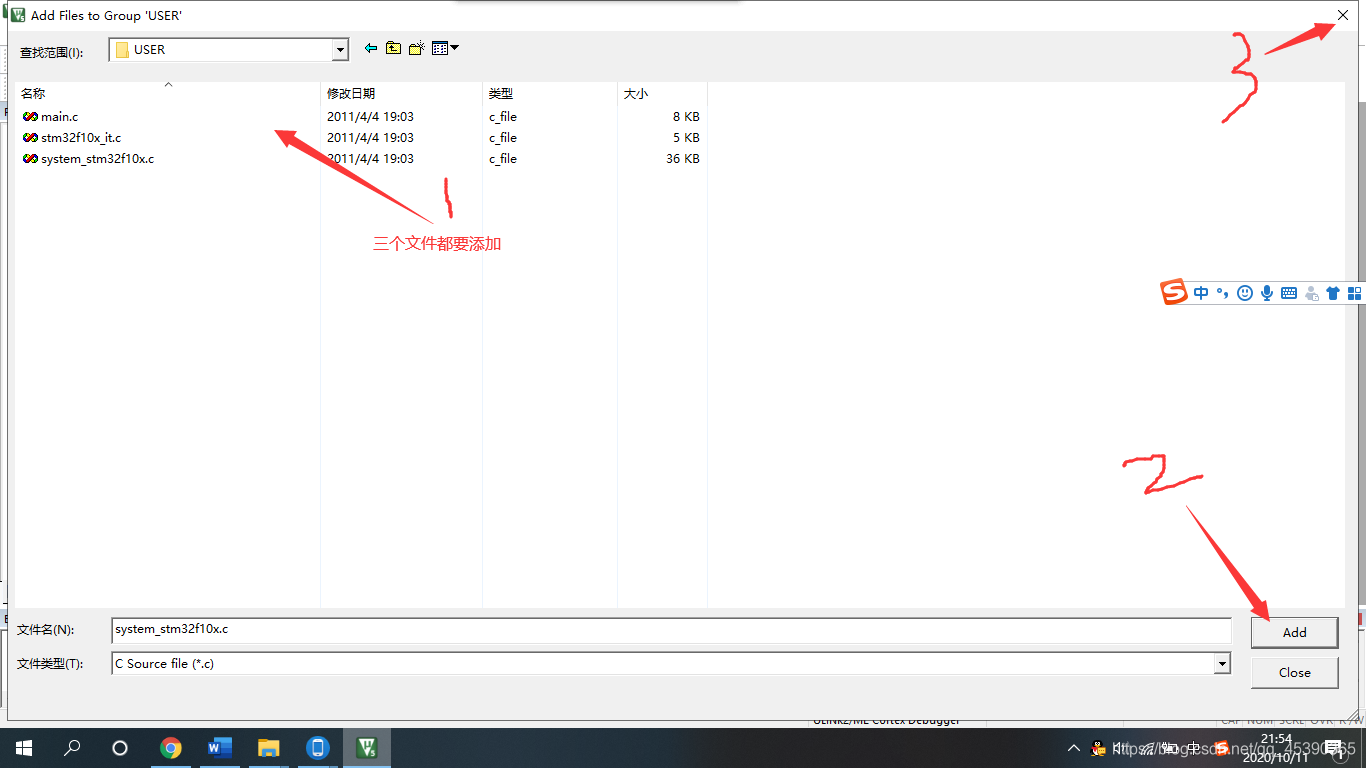This screenshot has width=1366, height=768.
Task: Click the stm32f10x_it.c file icon
Action: tap(30, 138)
